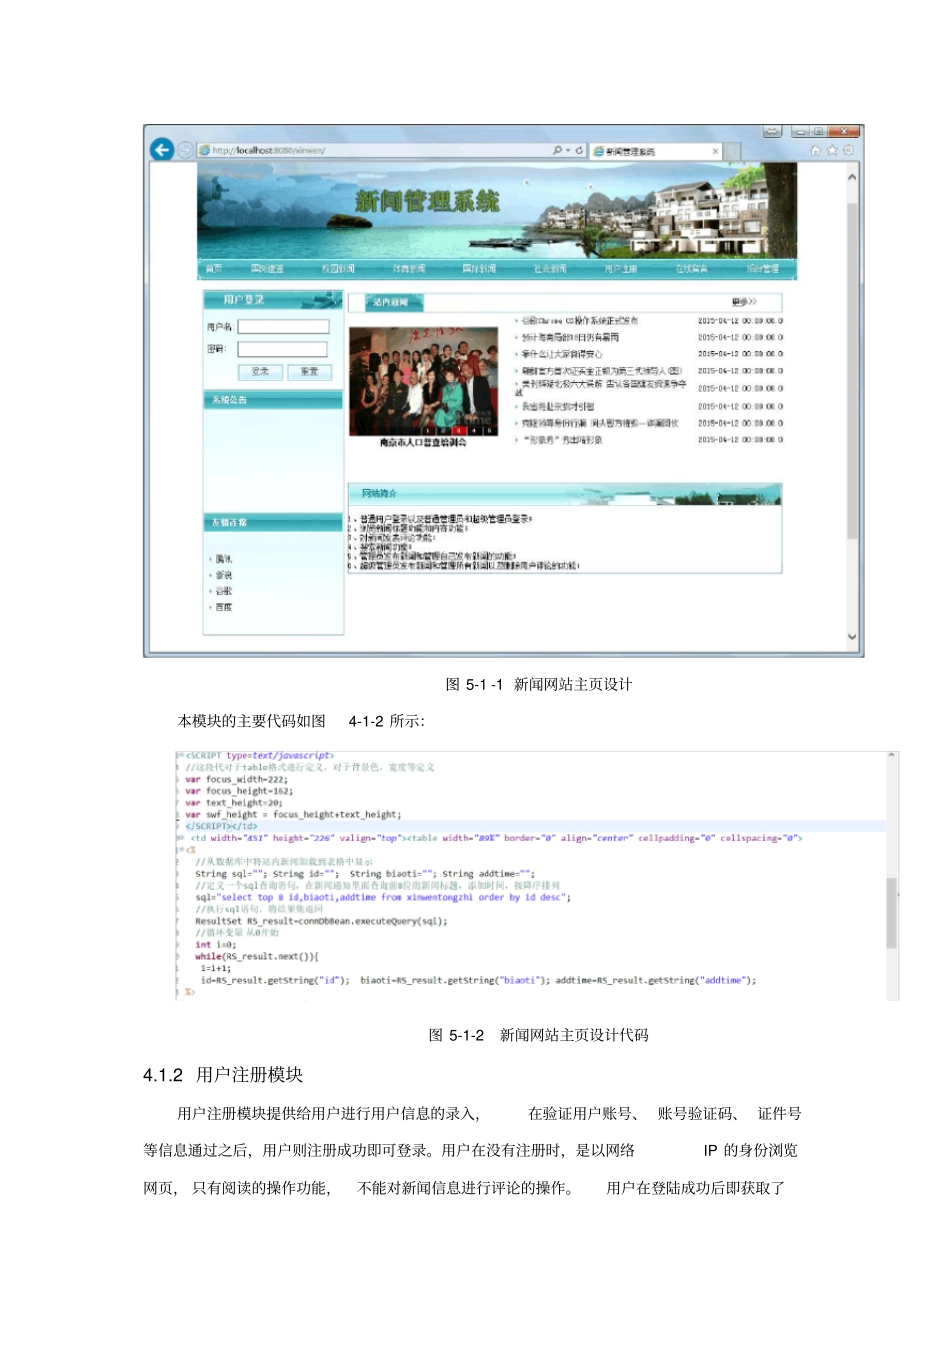
Task: Click the page scrollbar down arrow
Action: (x=852, y=636)
